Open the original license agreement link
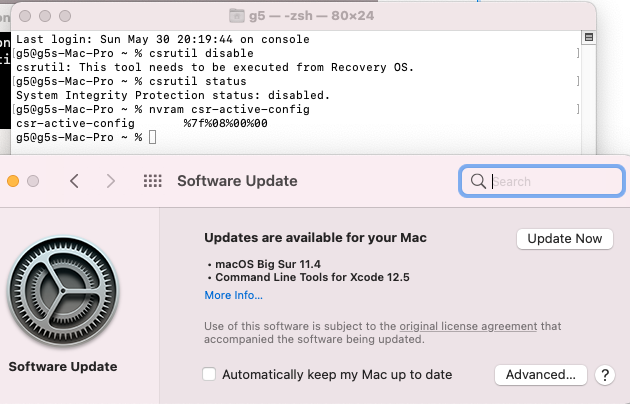630x404 pixels. pyautogui.click(x=468, y=326)
